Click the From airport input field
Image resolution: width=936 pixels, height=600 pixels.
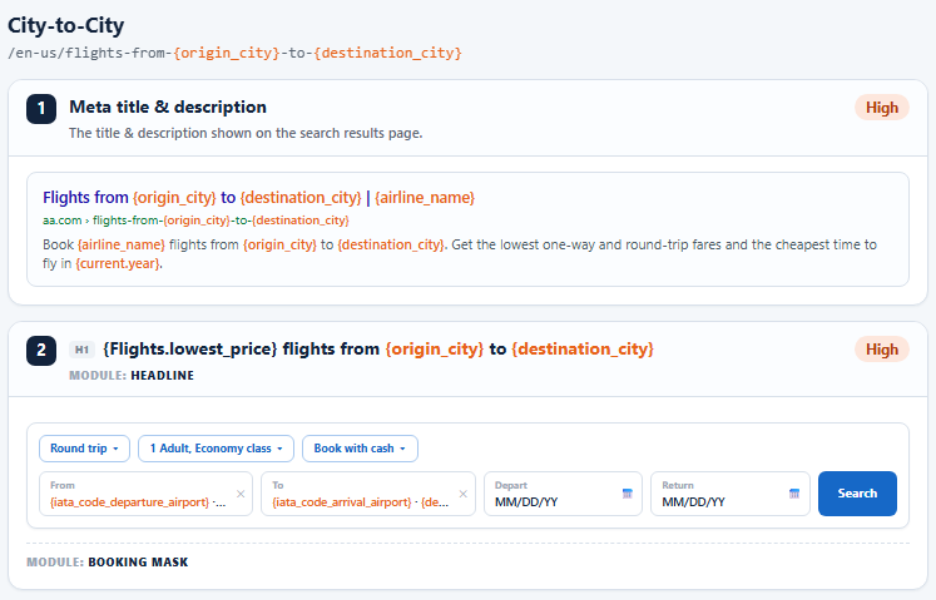coord(146,494)
